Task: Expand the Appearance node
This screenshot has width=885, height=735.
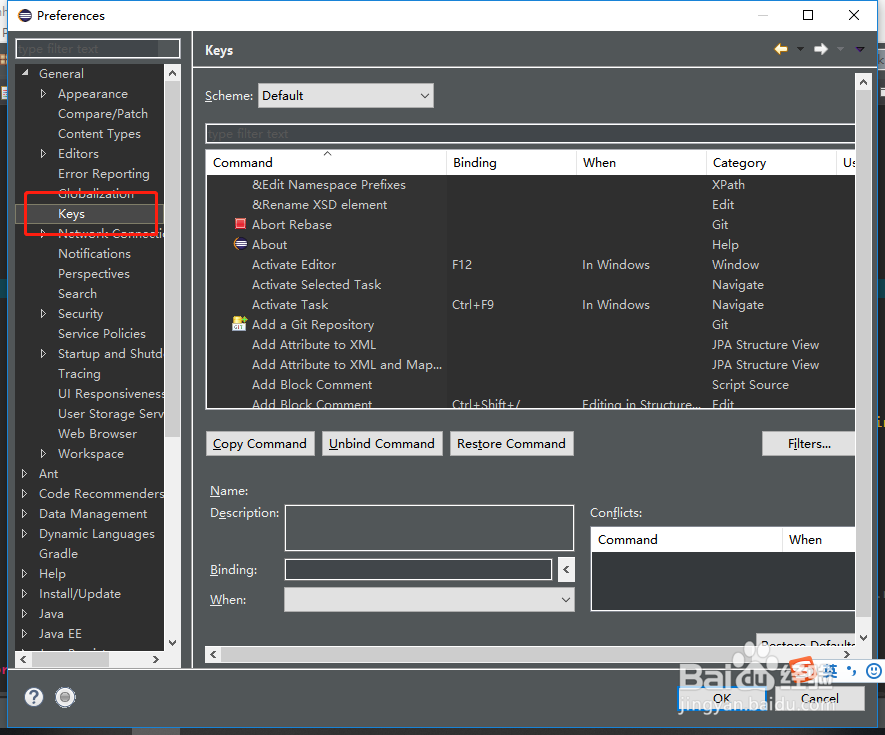Action: (43, 93)
